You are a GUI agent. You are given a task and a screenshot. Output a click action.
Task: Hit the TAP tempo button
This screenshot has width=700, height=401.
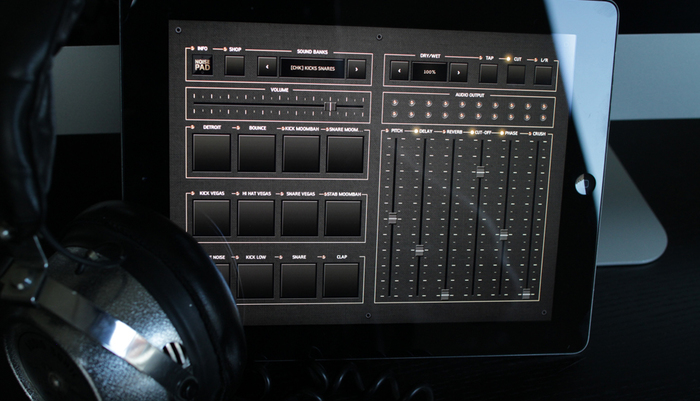[x=488, y=74]
